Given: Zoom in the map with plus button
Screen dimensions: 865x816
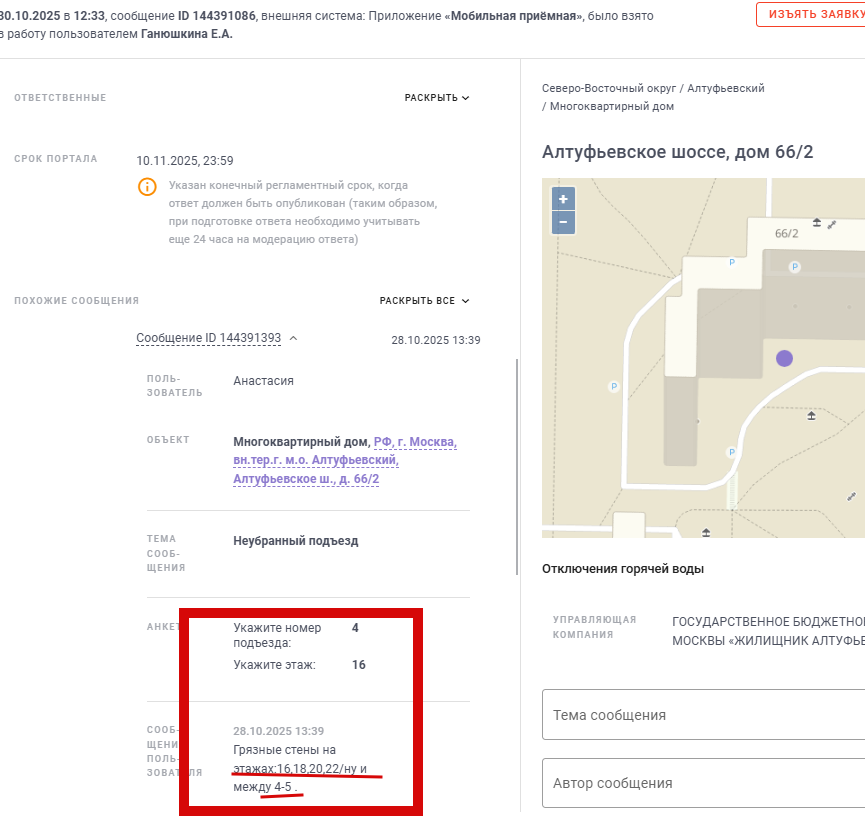Looking at the screenshot, I should pos(563,199).
